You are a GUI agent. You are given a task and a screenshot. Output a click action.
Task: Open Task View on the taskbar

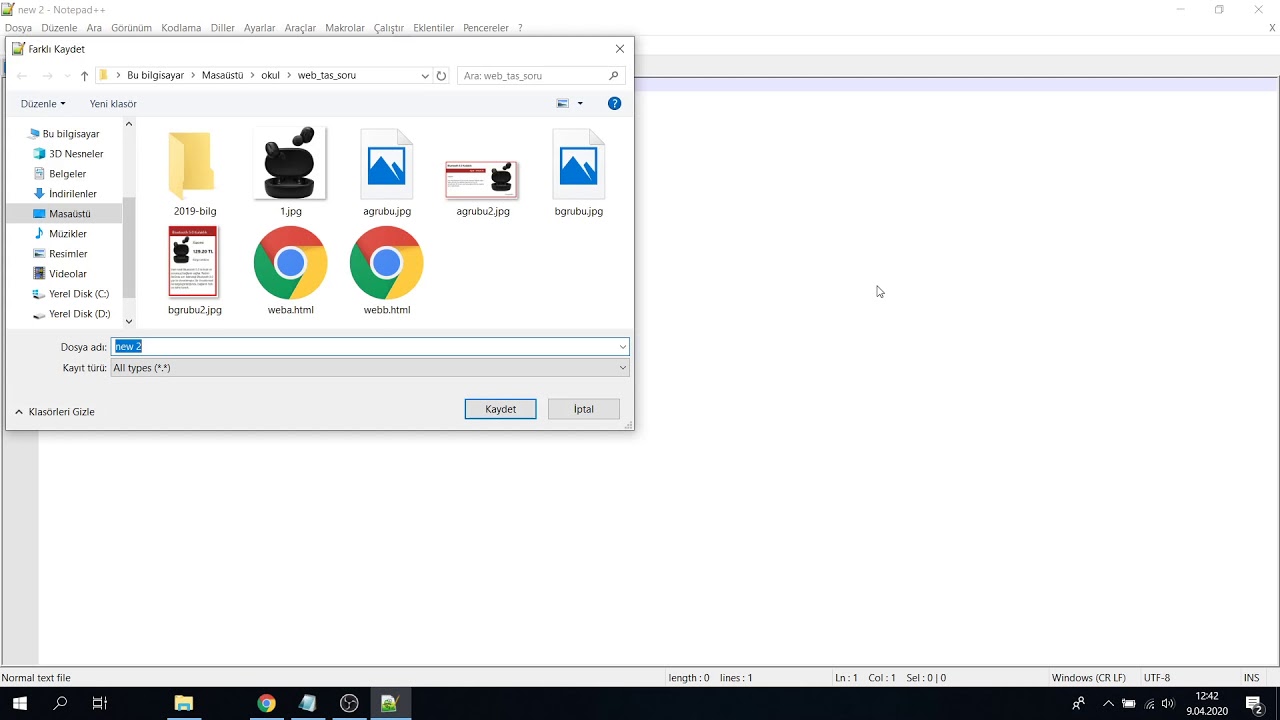point(99,703)
